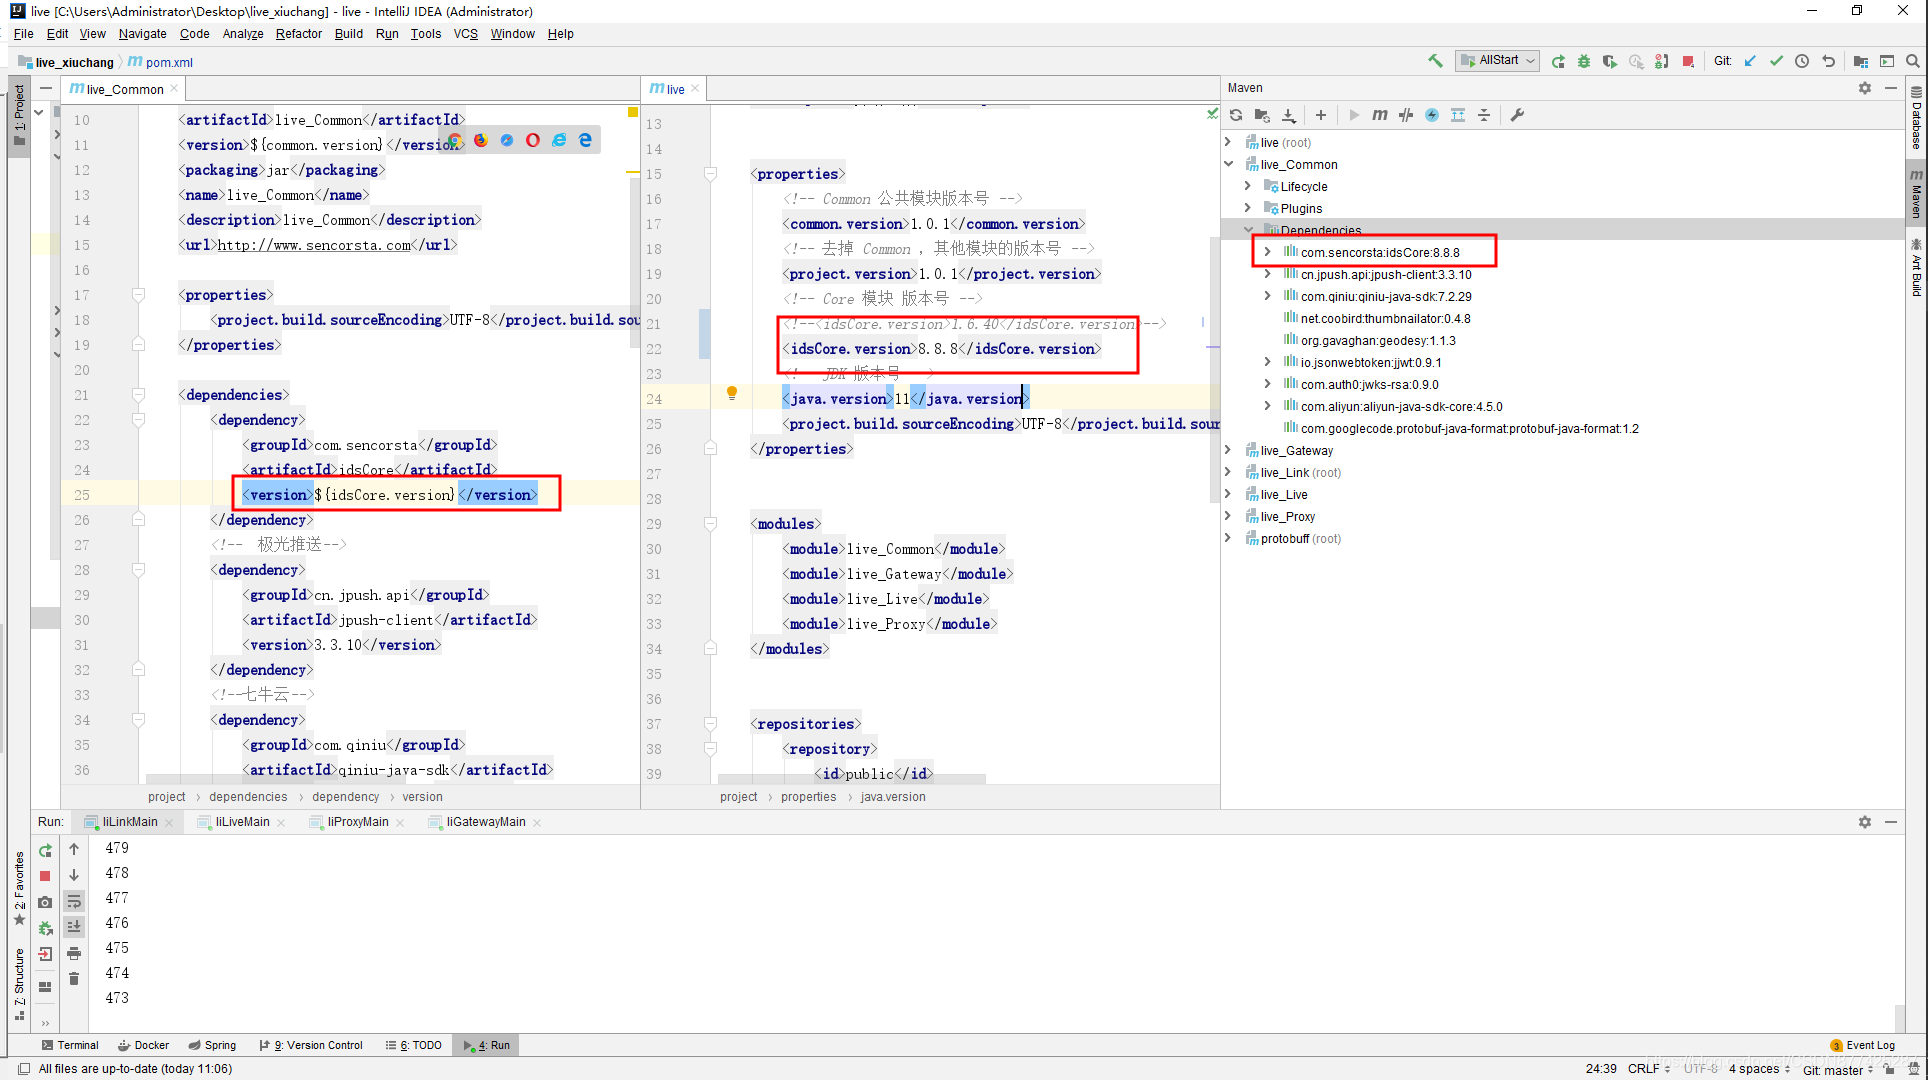This screenshot has height=1080, width=1928.
Task: Expand live (root) node in Maven tree
Action: pyautogui.click(x=1228, y=142)
